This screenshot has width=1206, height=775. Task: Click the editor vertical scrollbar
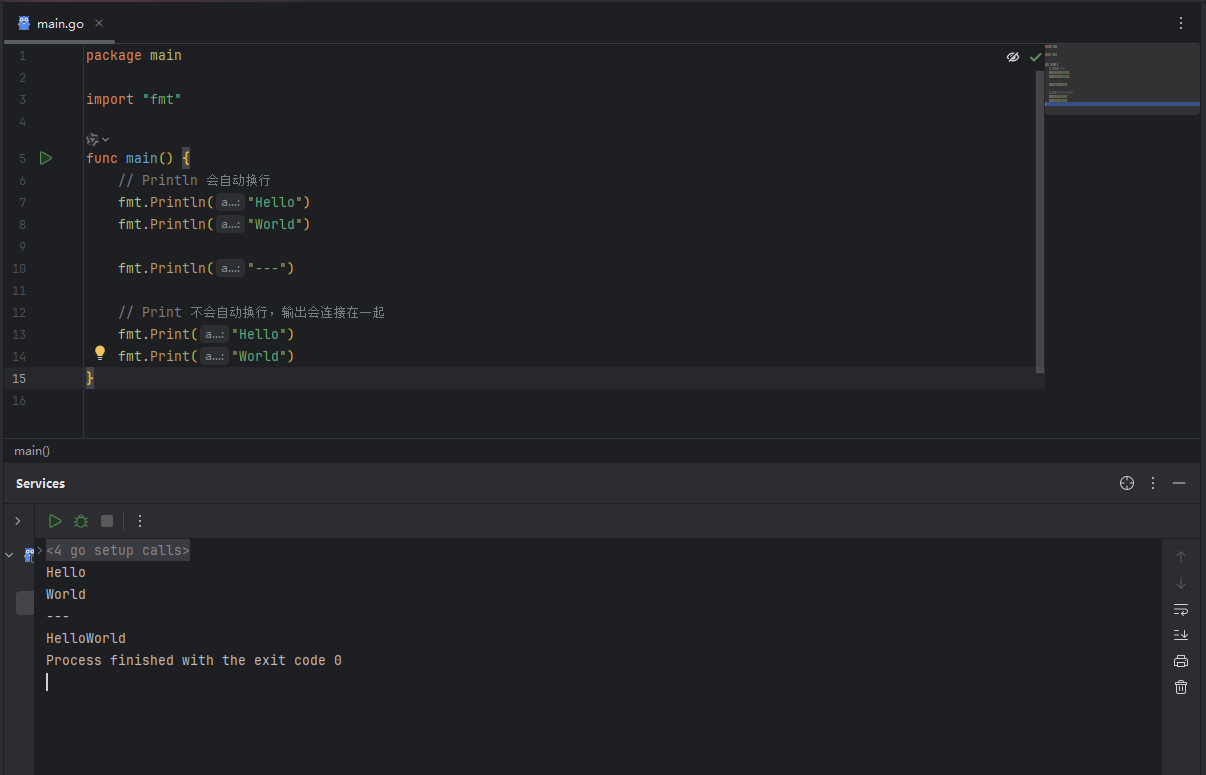[x=1040, y=220]
